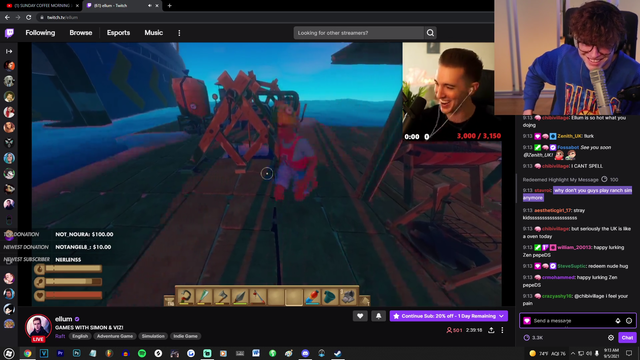Click the search magnifier button

pyautogui.click(x=430, y=33)
